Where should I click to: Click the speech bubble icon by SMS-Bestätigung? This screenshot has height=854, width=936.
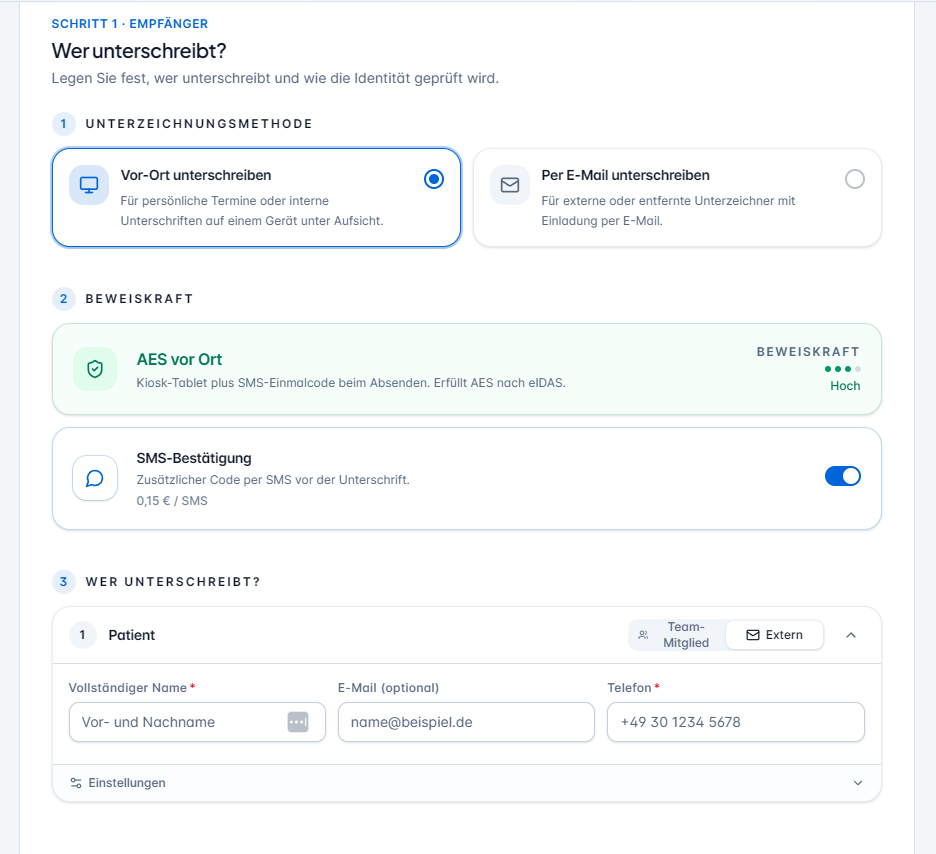[95, 478]
